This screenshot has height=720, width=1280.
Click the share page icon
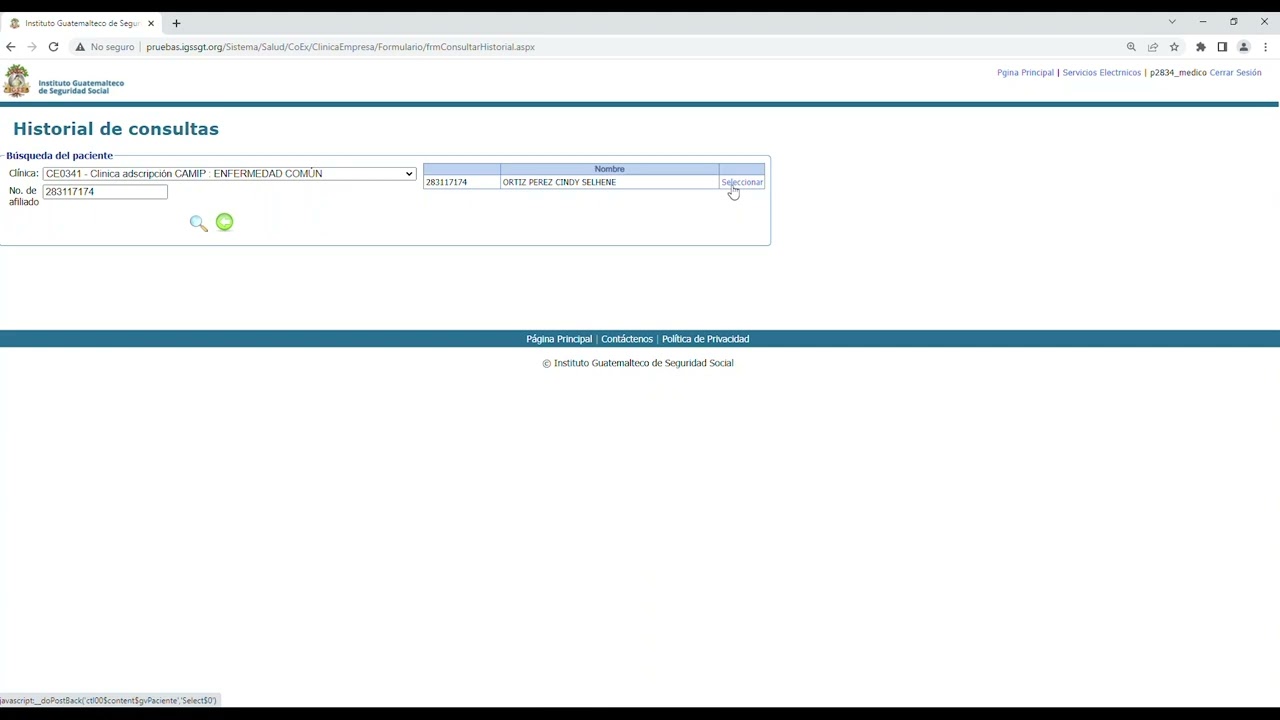click(1153, 47)
